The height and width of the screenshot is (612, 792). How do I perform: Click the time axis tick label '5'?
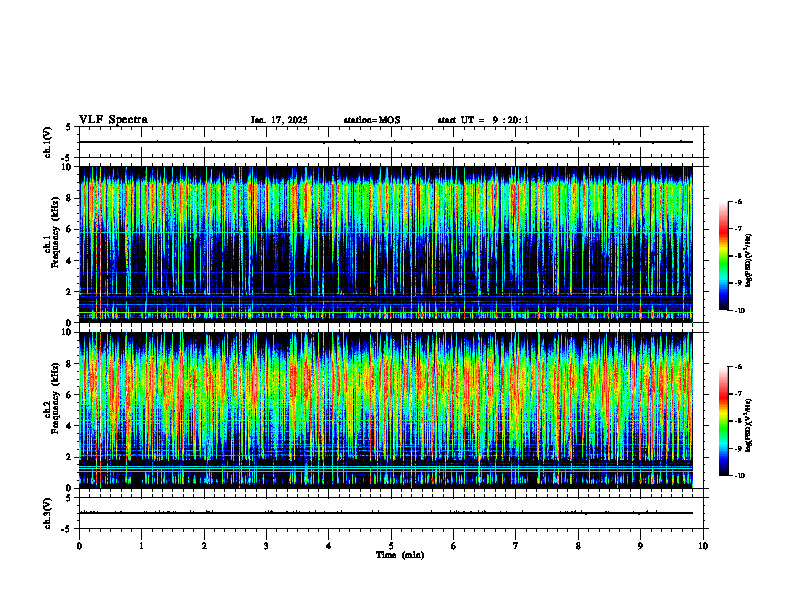(x=391, y=546)
